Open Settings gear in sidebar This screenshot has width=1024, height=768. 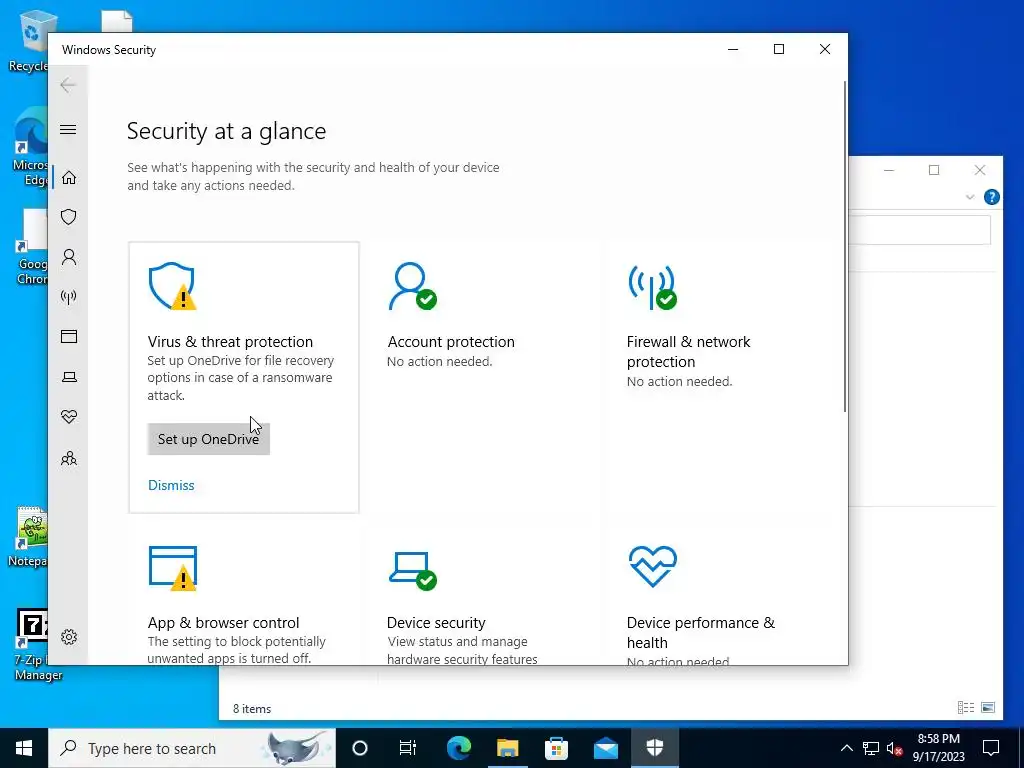(x=69, y=637)
